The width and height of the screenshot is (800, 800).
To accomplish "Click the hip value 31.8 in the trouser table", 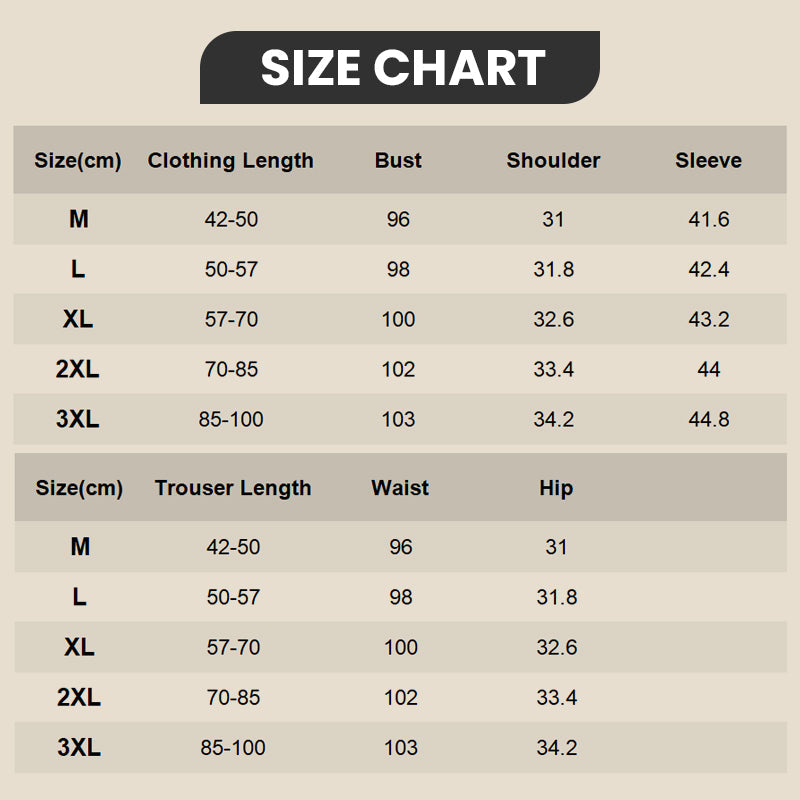I will [556, 597].
